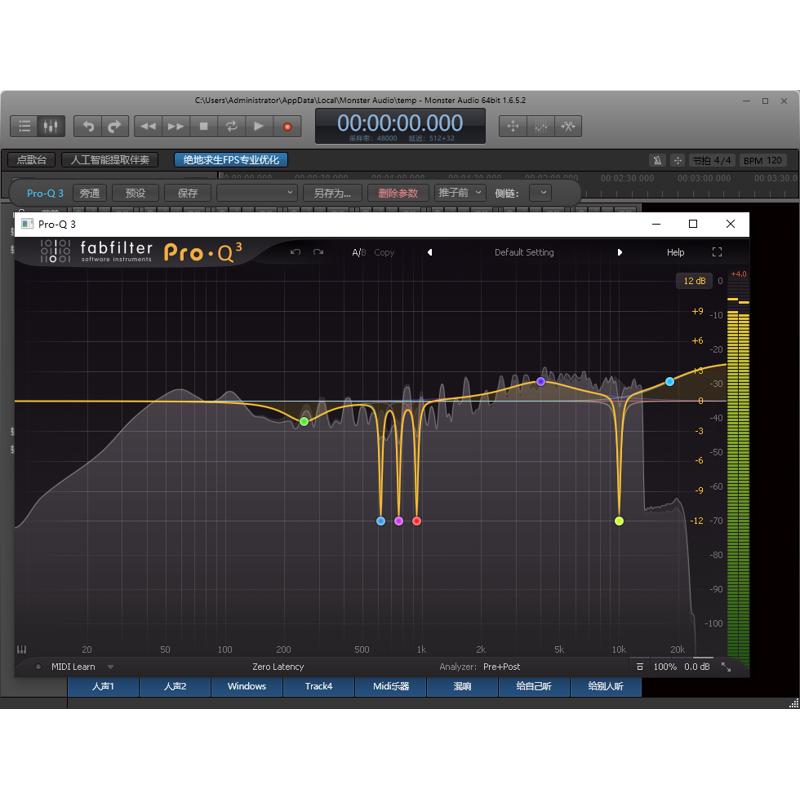Stop playback
Viewport: 800px width, 800px height.
[204, 126]
